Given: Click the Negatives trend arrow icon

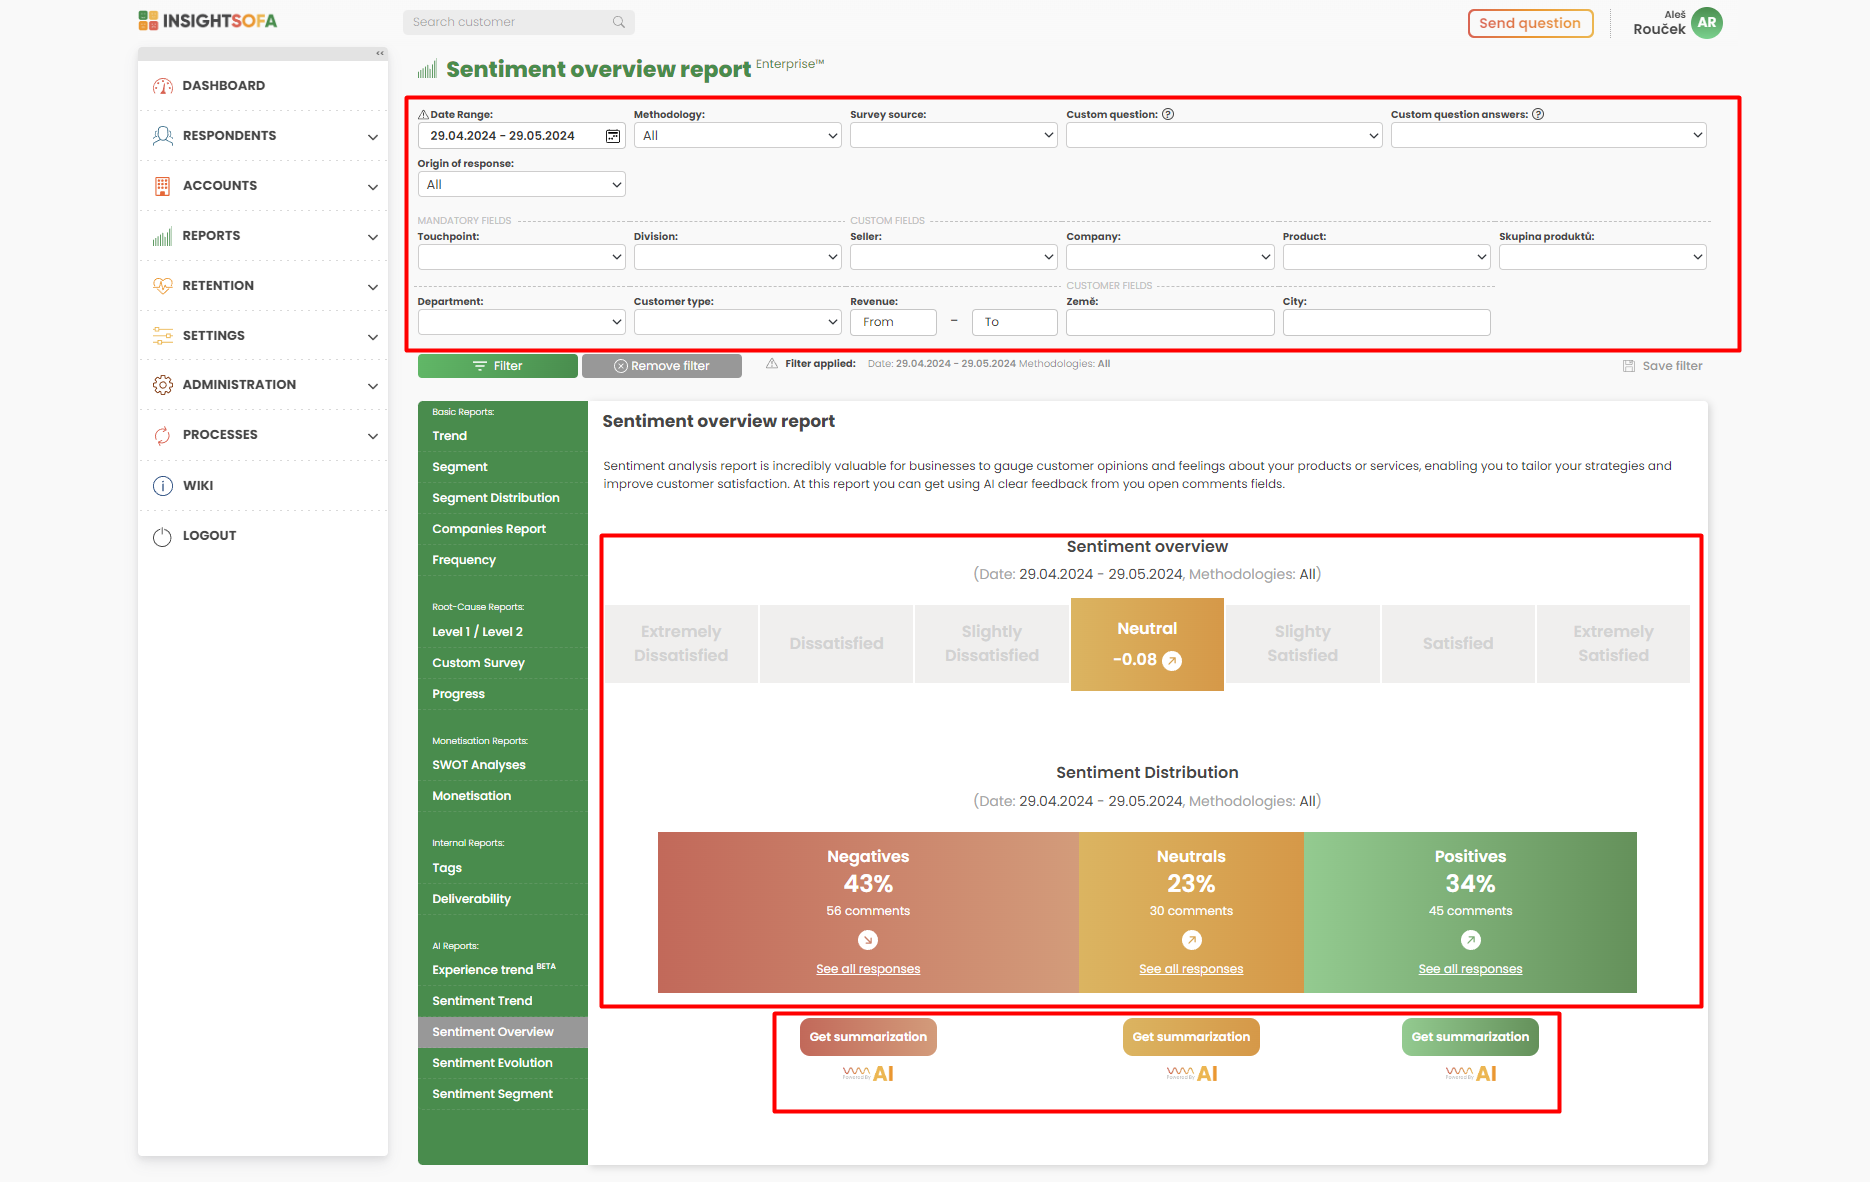Looking at the screenshot, I should coord(868,940).
